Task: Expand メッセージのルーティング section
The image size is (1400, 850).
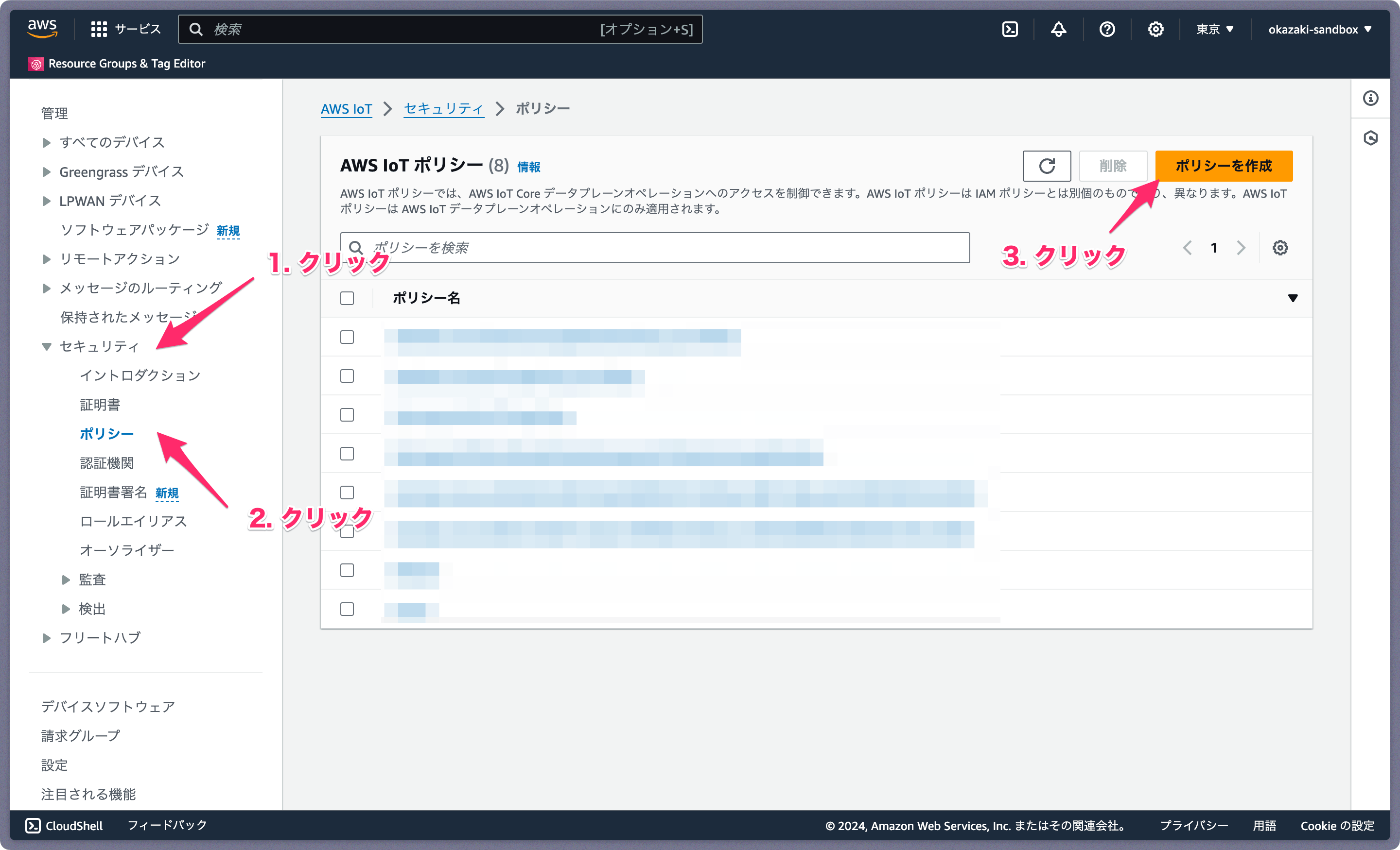Action: pos(47,288)
